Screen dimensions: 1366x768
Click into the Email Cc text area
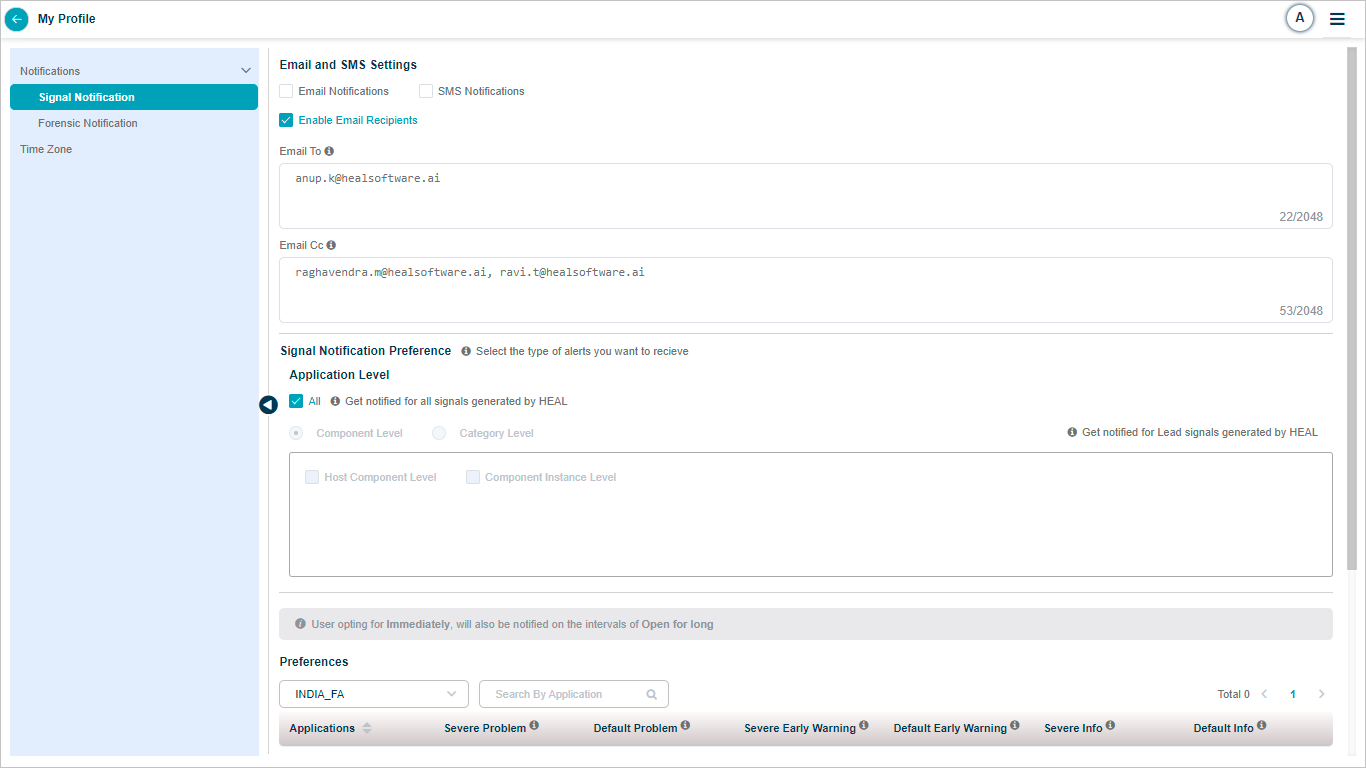coord(806,290)
